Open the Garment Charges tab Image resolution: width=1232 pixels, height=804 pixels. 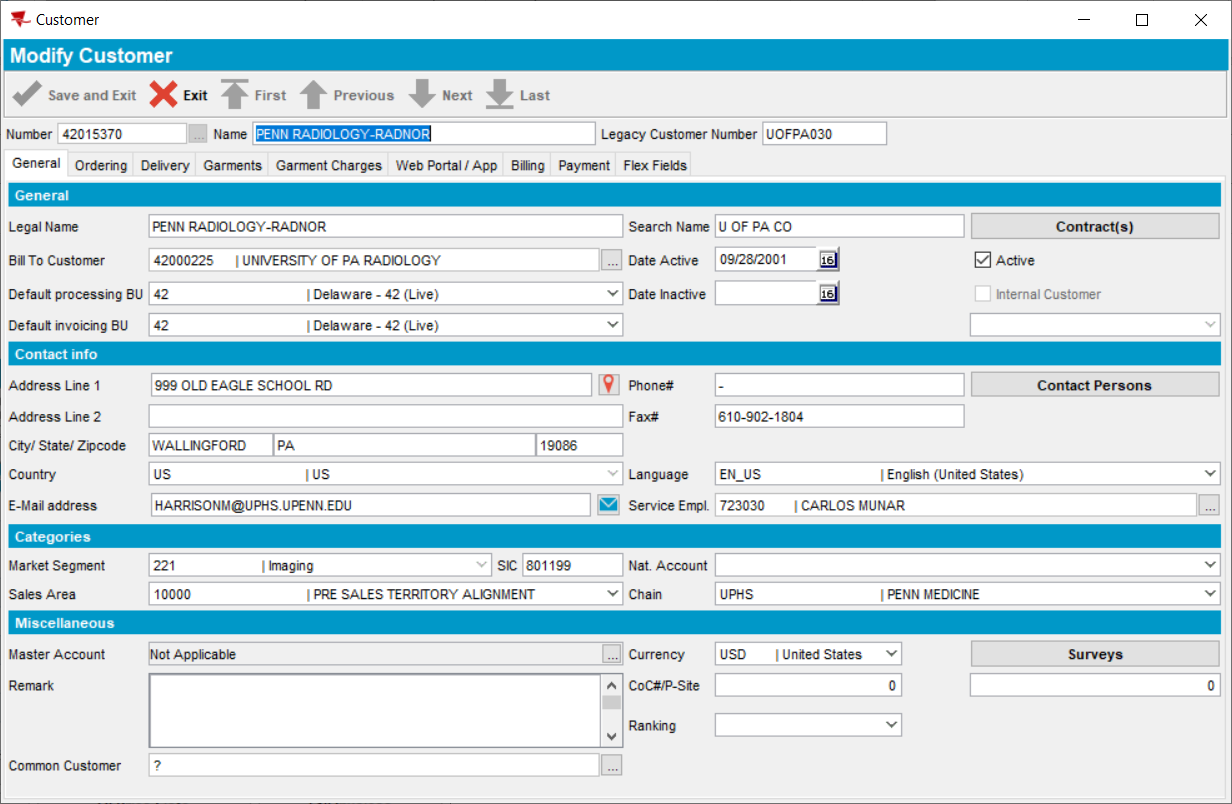click(328, 165)
